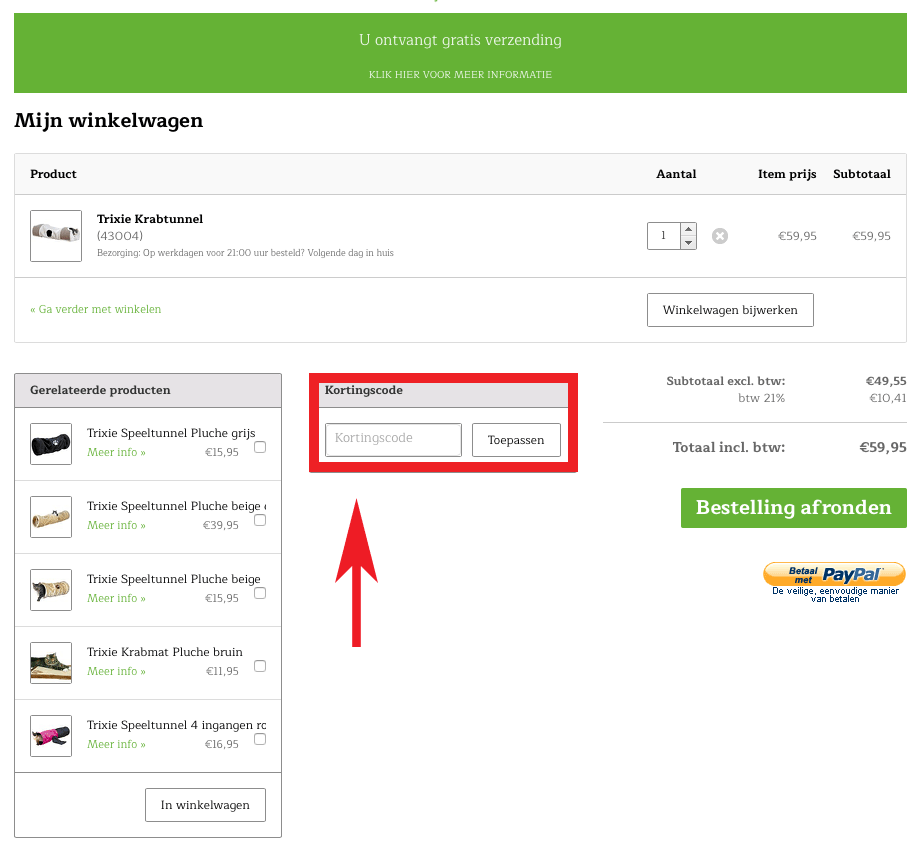Image resolution: width=918 pixels, height=854 pixels.
Task: Open 'Meer info' for the €15,95 Speeltunnel beige
Action: 117,598
